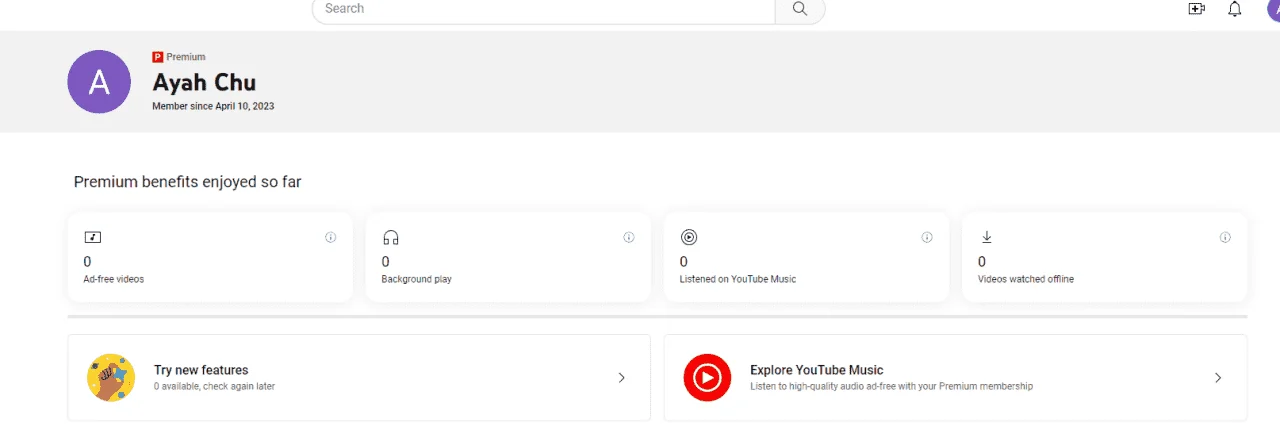1280x430 pixels.
Task: Click the Listened on YouTube Music label
Action: [738, 279]
